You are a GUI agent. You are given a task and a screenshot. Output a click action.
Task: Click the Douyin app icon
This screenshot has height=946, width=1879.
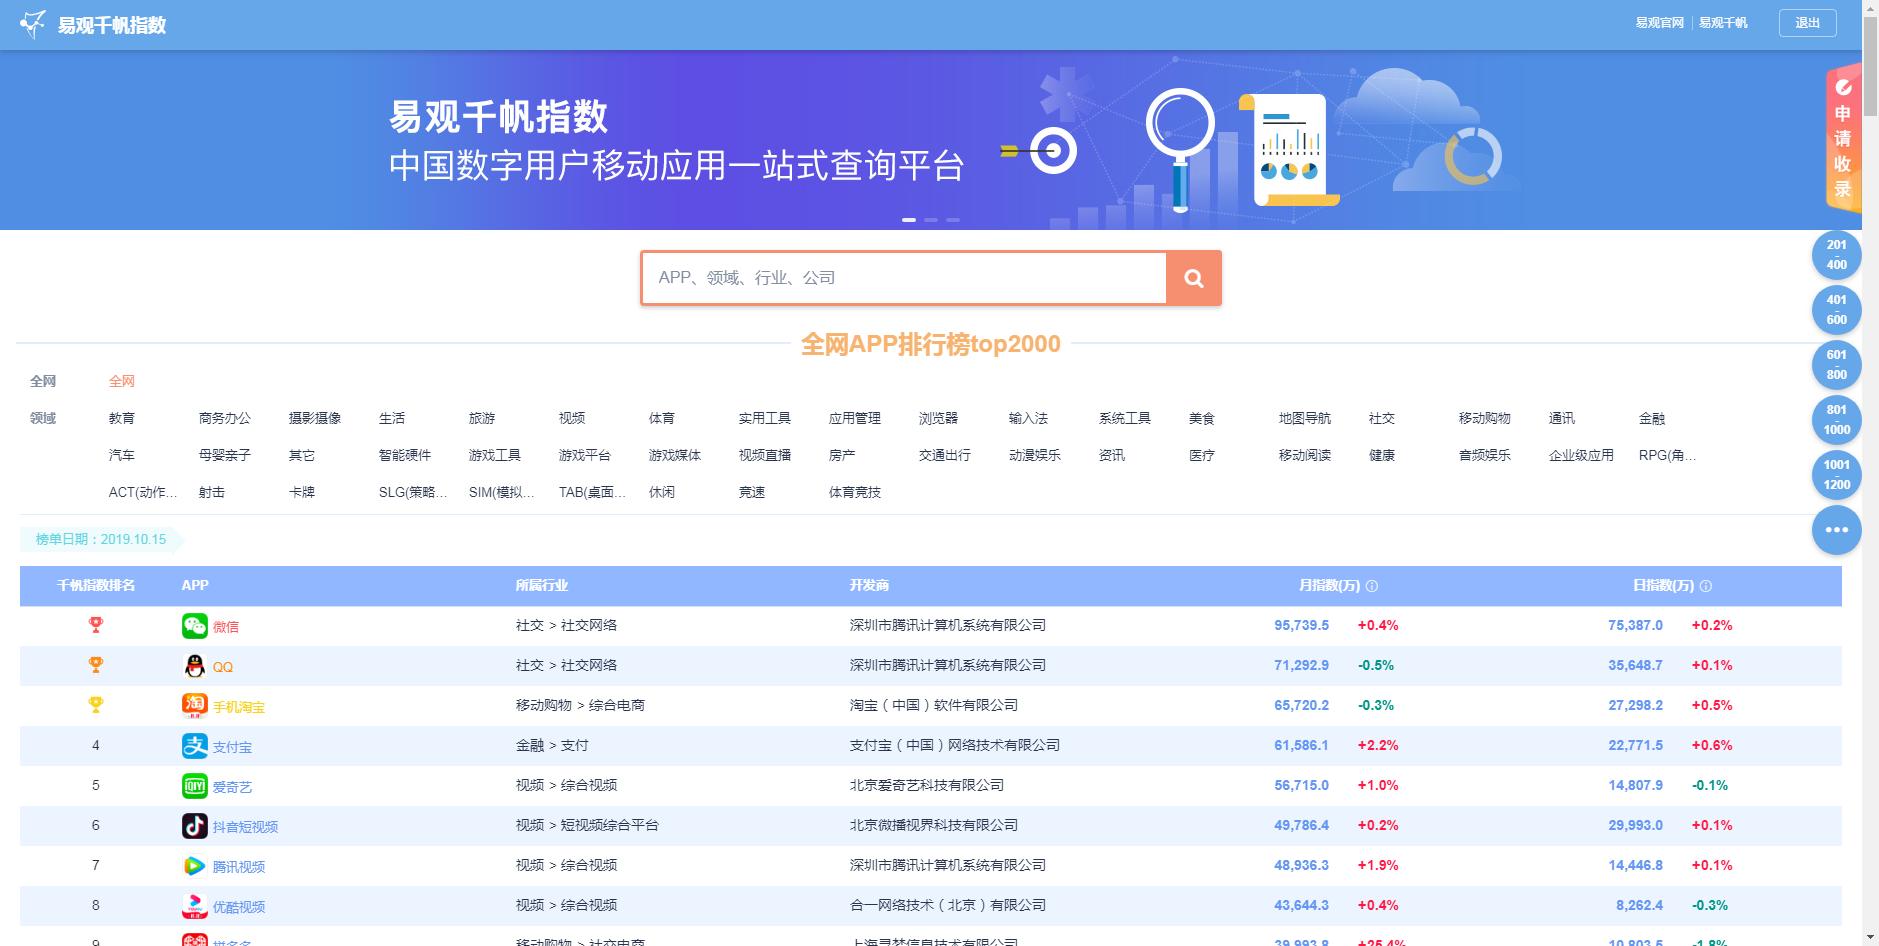pyautogui.click(x=194, y=826)
